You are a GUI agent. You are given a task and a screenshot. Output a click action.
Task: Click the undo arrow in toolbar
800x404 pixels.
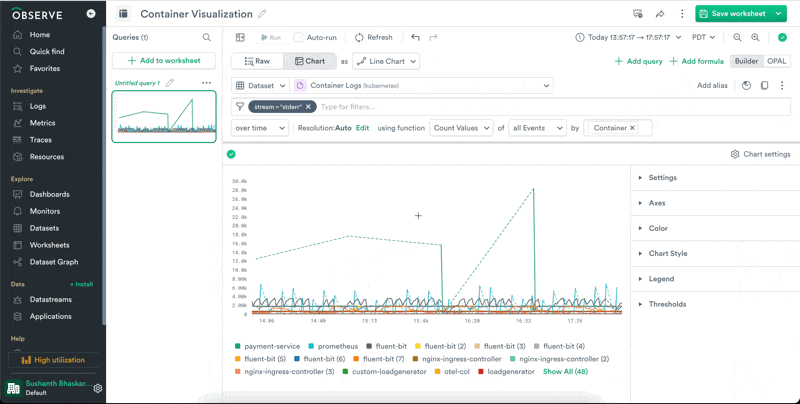(415, 37)
